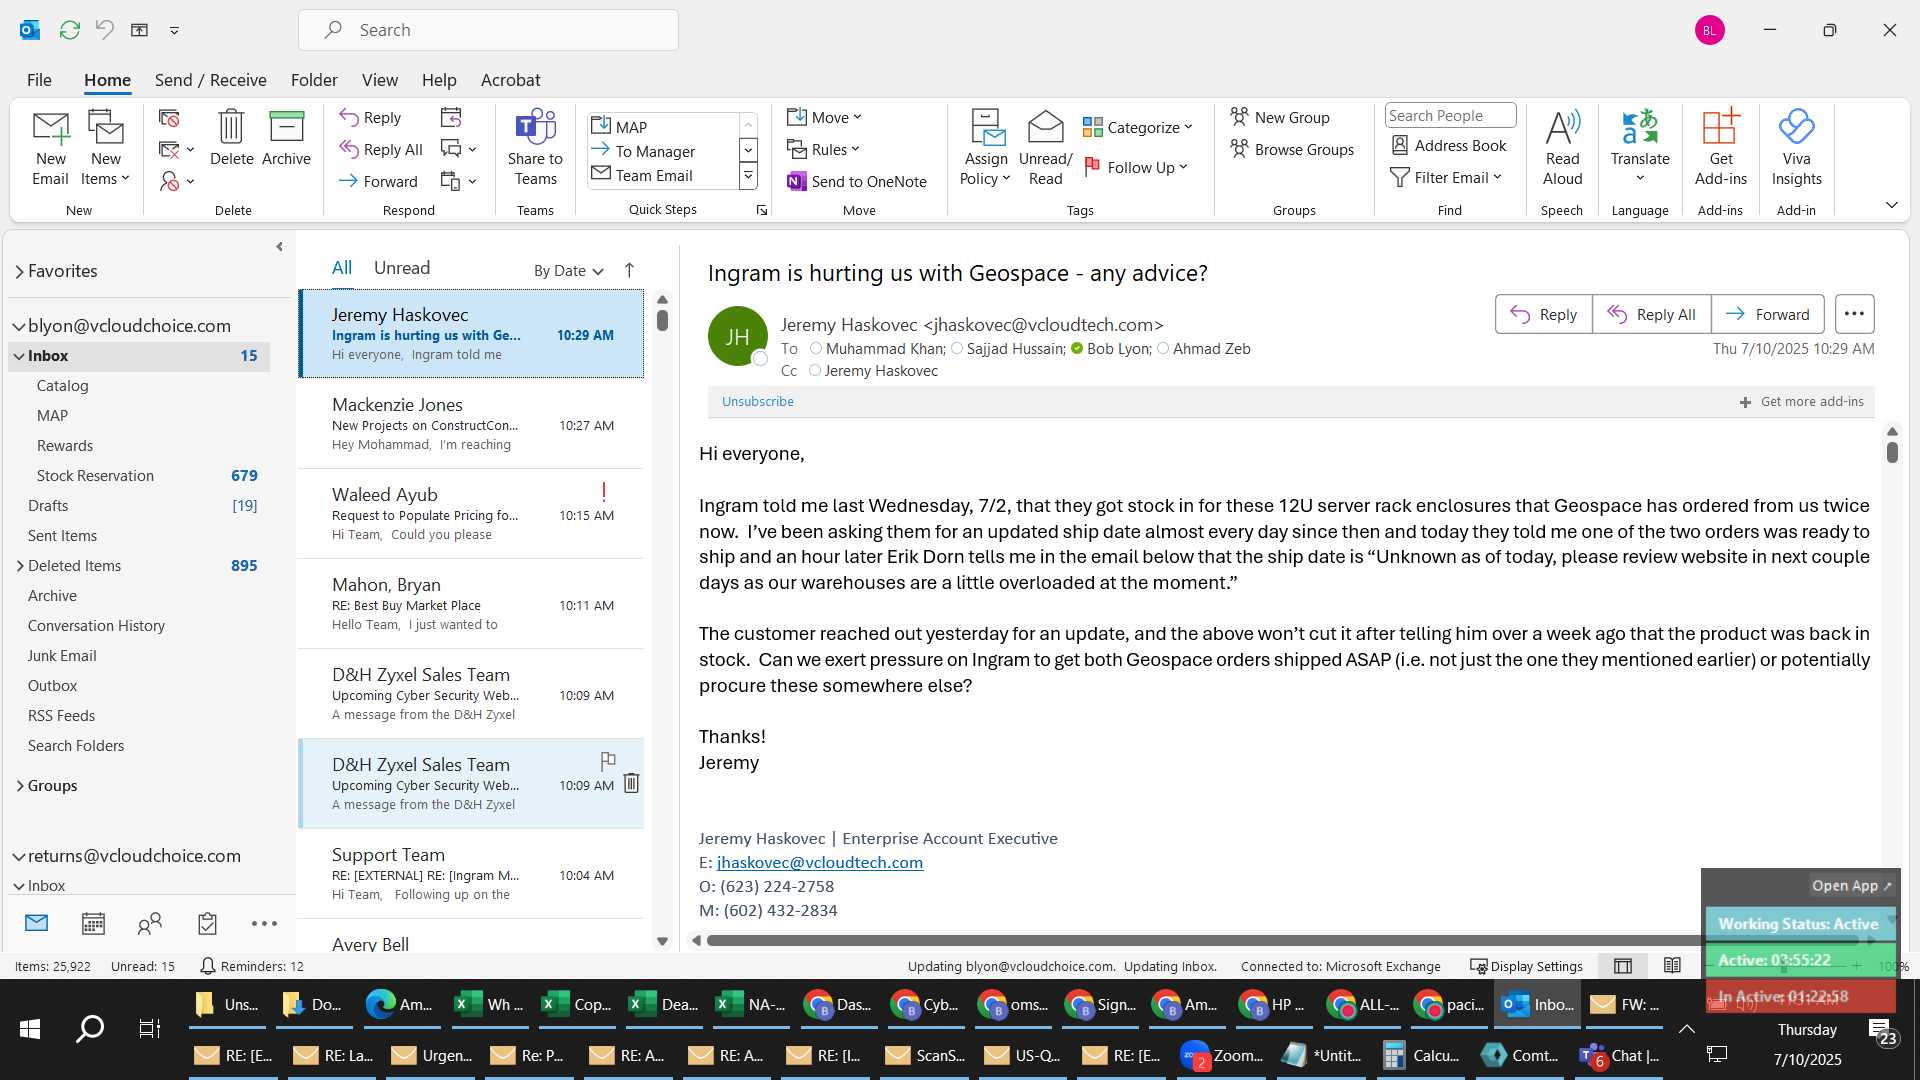Expand the Deleted Items folder
Image resolution: width=1920 pixels, height=1080 pixels.
point(20,566)
